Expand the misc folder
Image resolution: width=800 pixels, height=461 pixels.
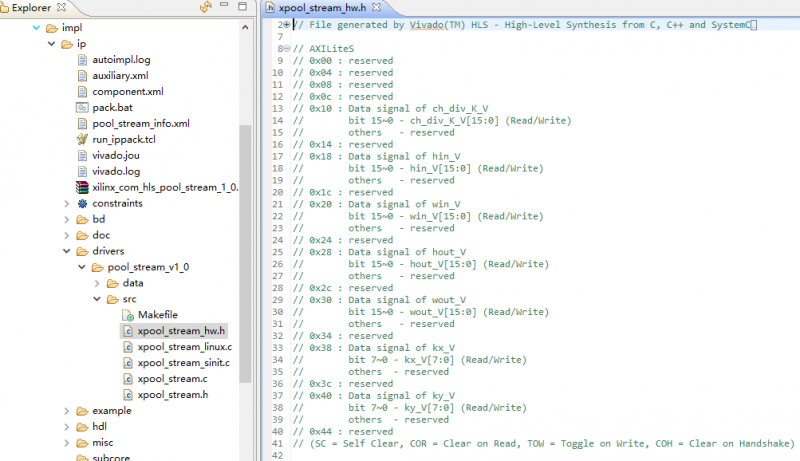coord(67,443)
